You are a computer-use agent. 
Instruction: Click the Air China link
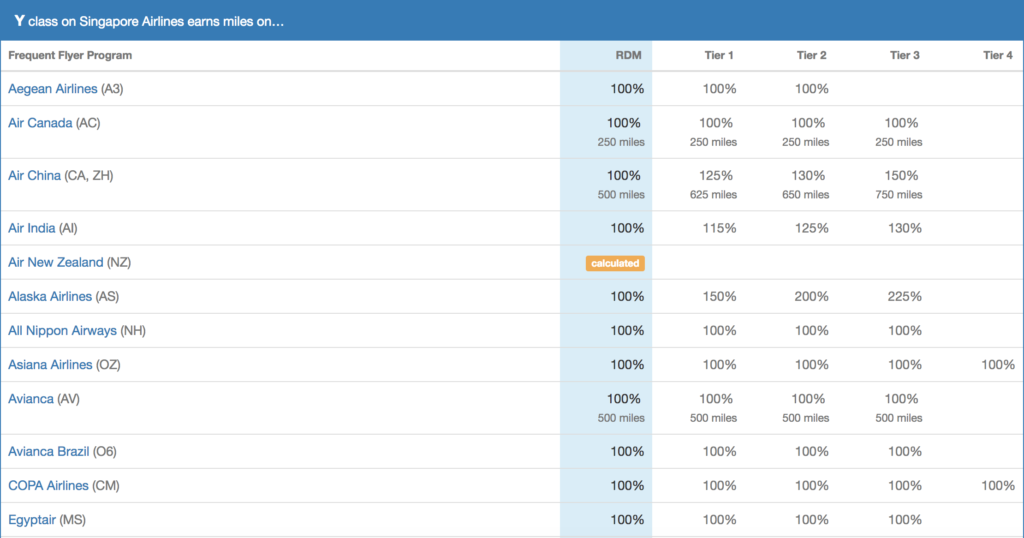click(34, 176)
